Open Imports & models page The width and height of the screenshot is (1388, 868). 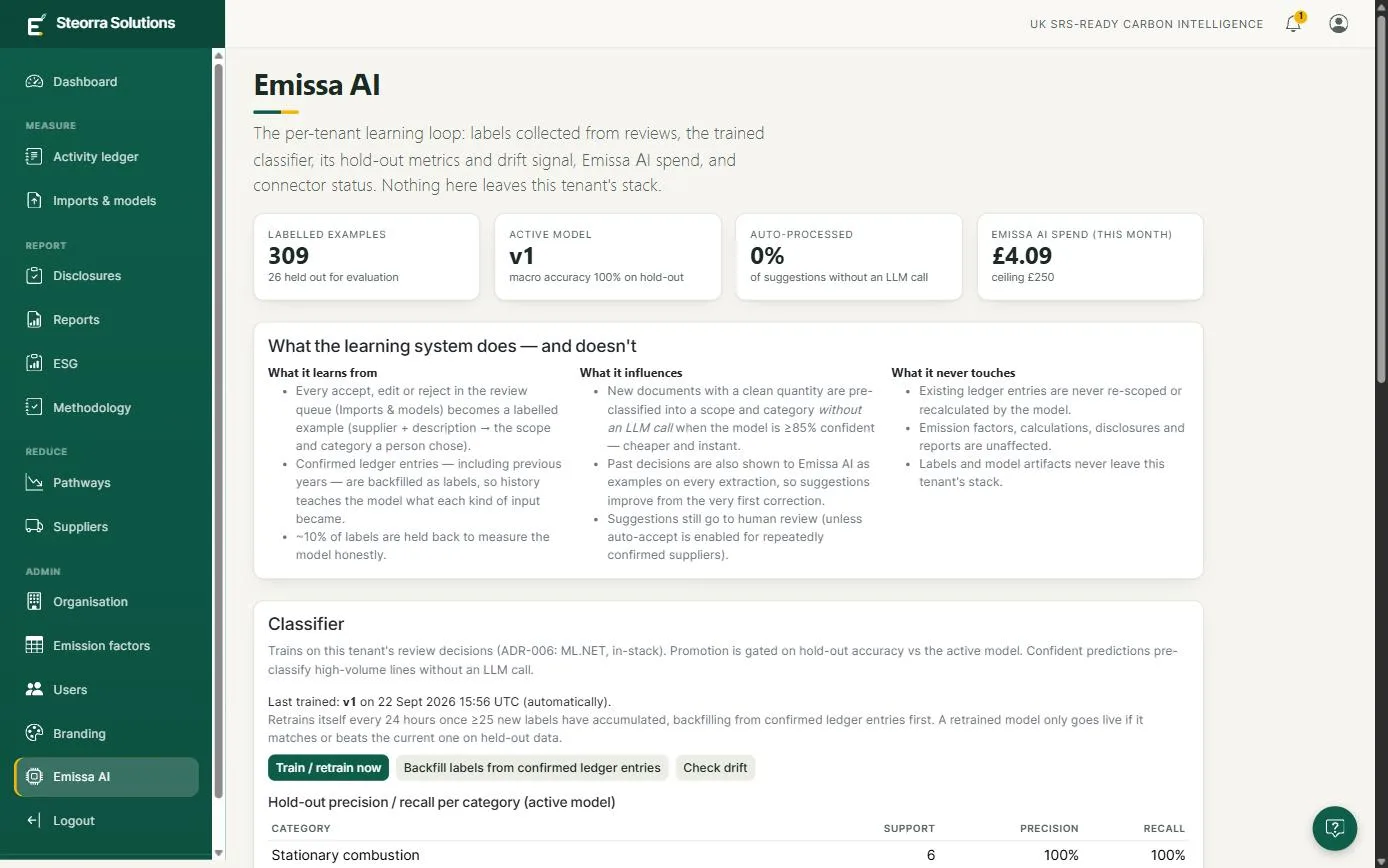coord(106,201)
